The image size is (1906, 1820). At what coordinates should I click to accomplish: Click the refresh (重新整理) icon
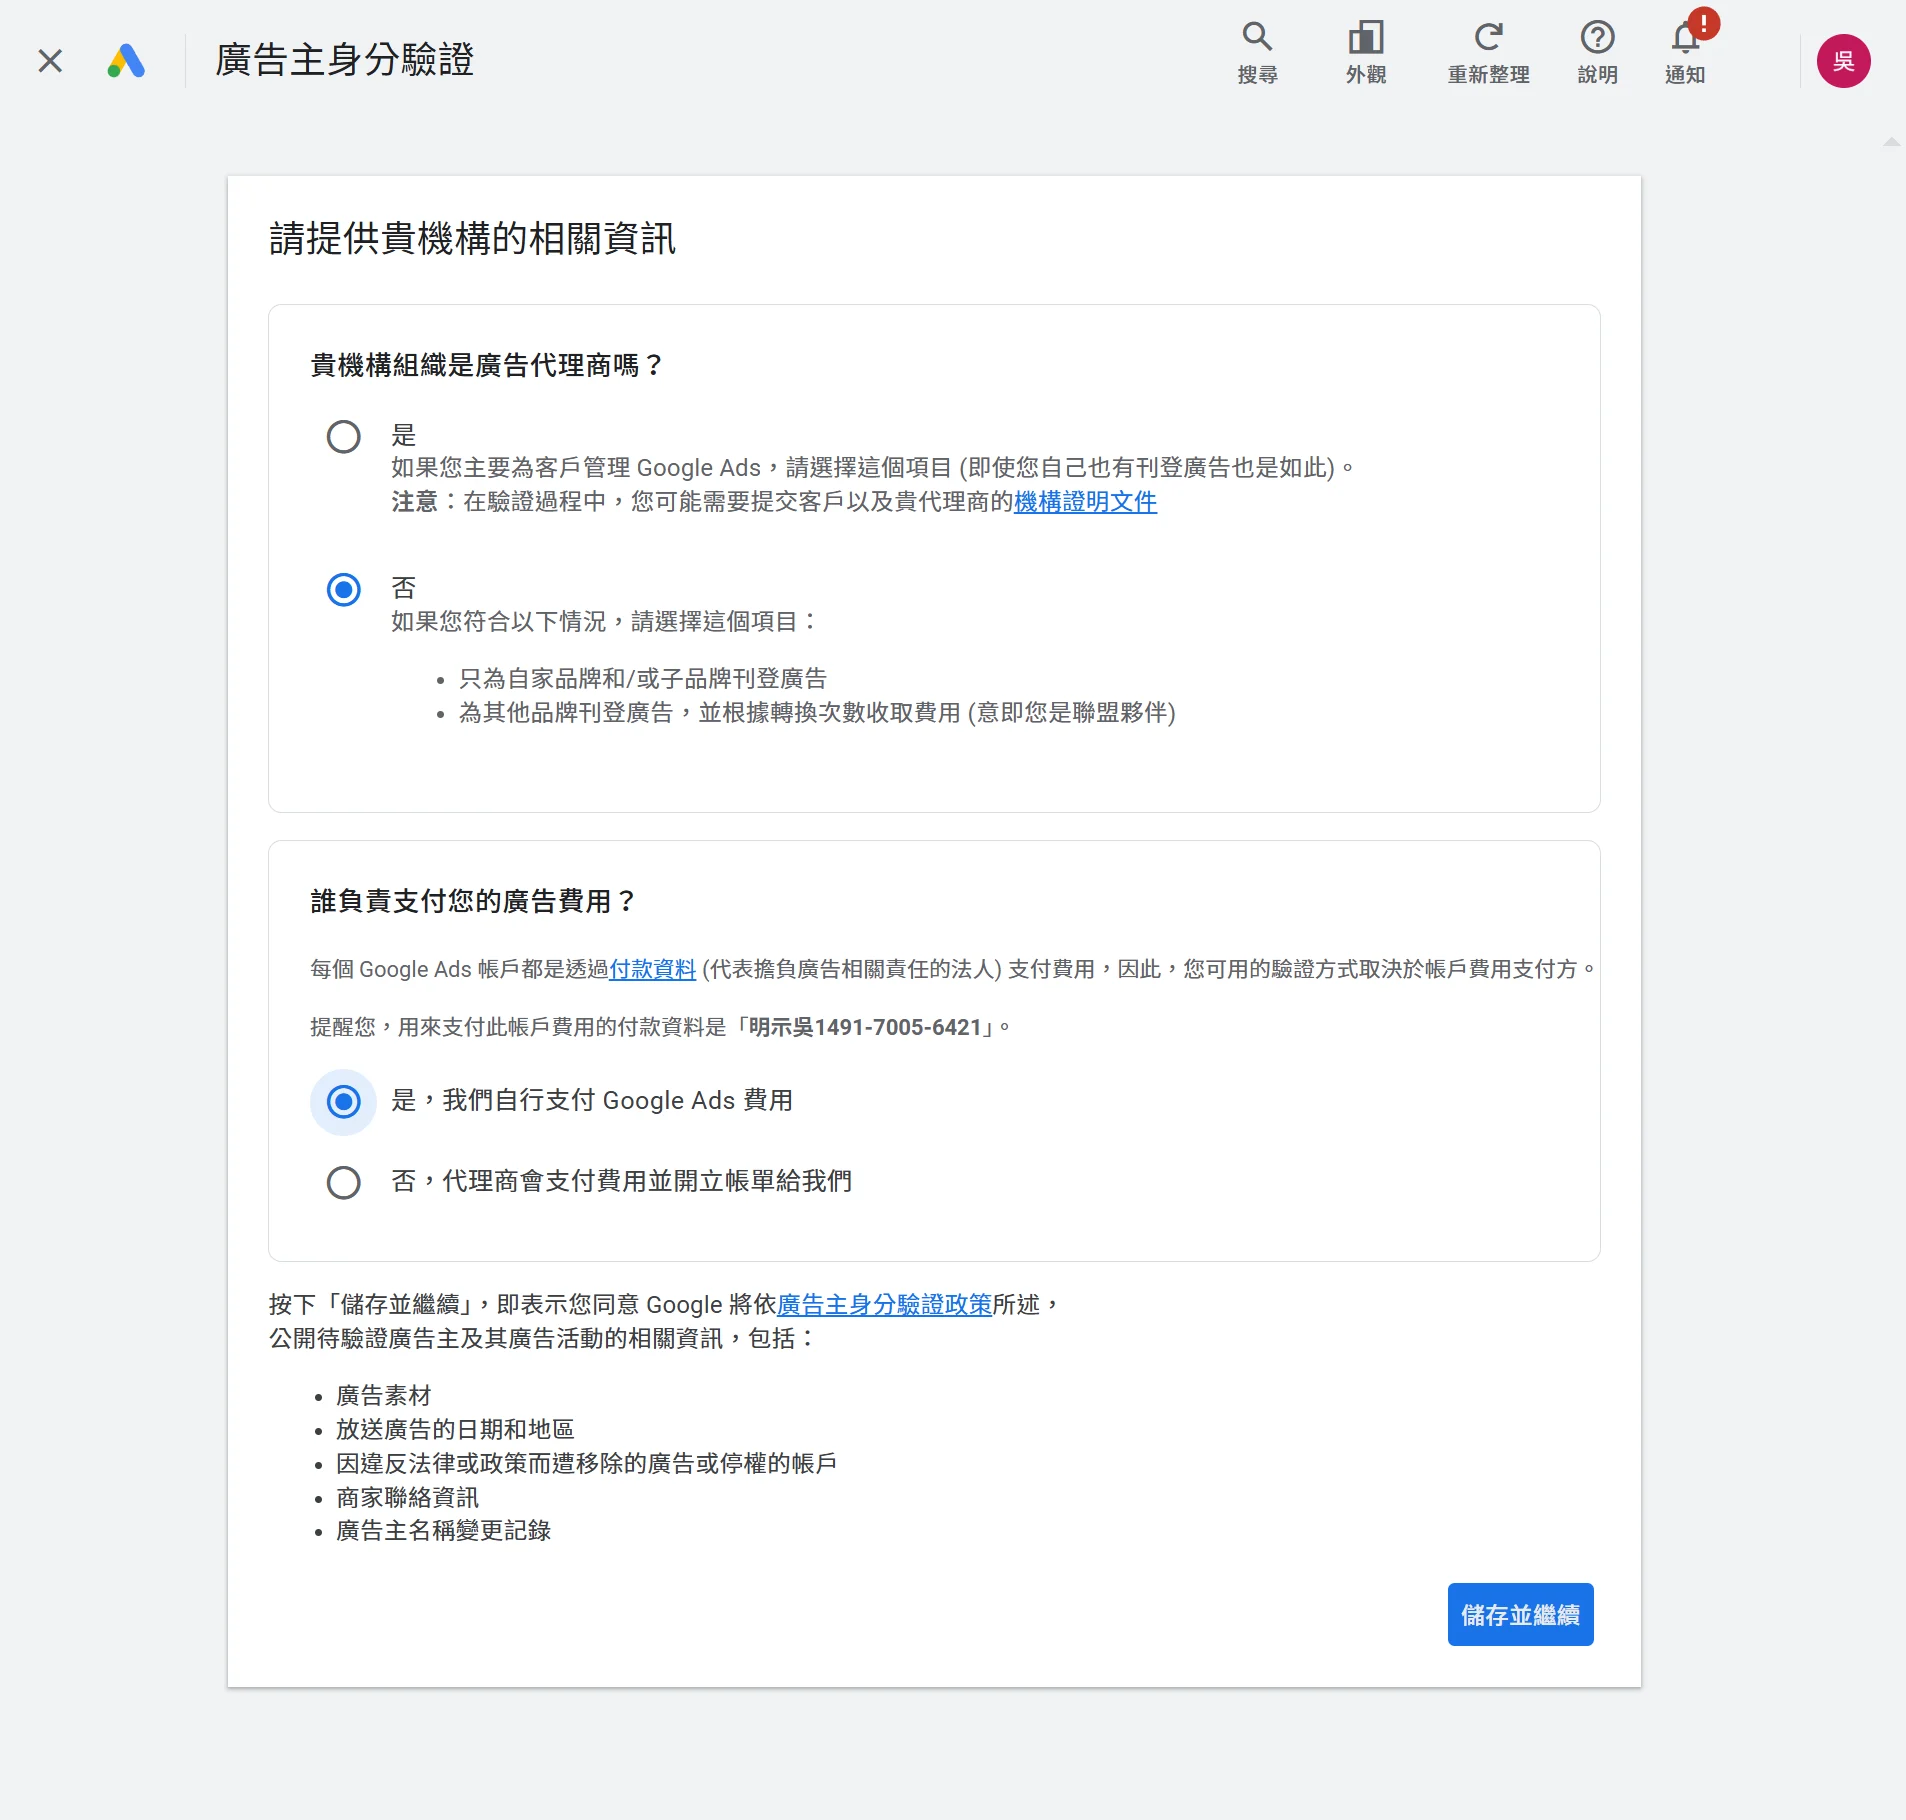pos(1488,52)
